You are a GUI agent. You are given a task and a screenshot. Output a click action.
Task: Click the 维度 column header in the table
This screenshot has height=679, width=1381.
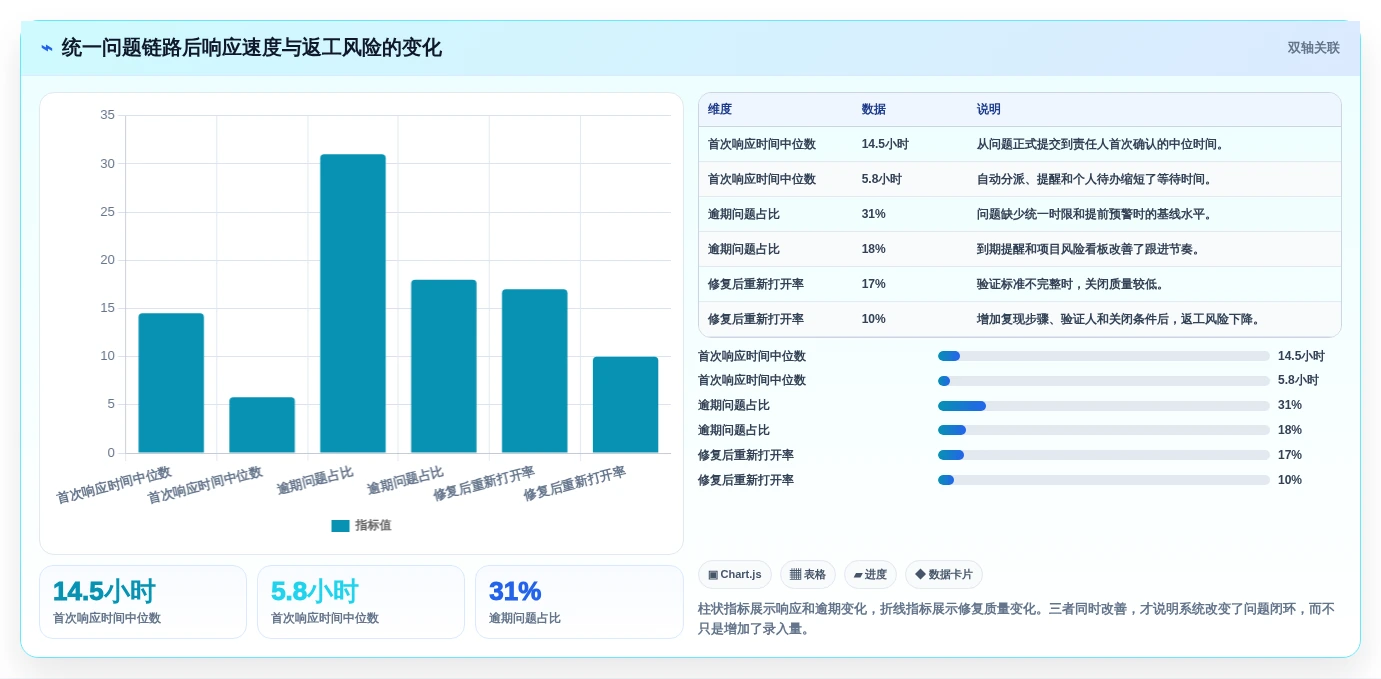click(720, 109)
